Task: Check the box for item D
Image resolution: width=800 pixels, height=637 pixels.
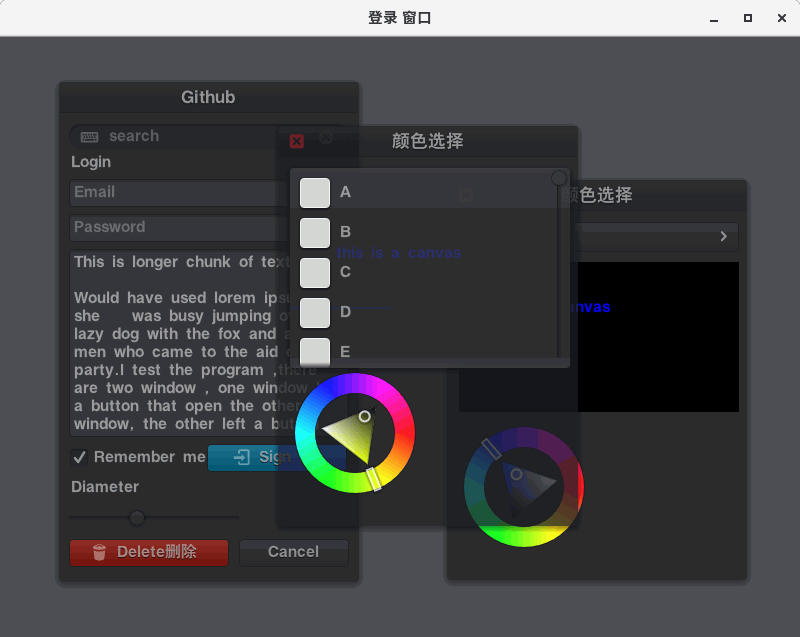Action: (x=315, y=313)
